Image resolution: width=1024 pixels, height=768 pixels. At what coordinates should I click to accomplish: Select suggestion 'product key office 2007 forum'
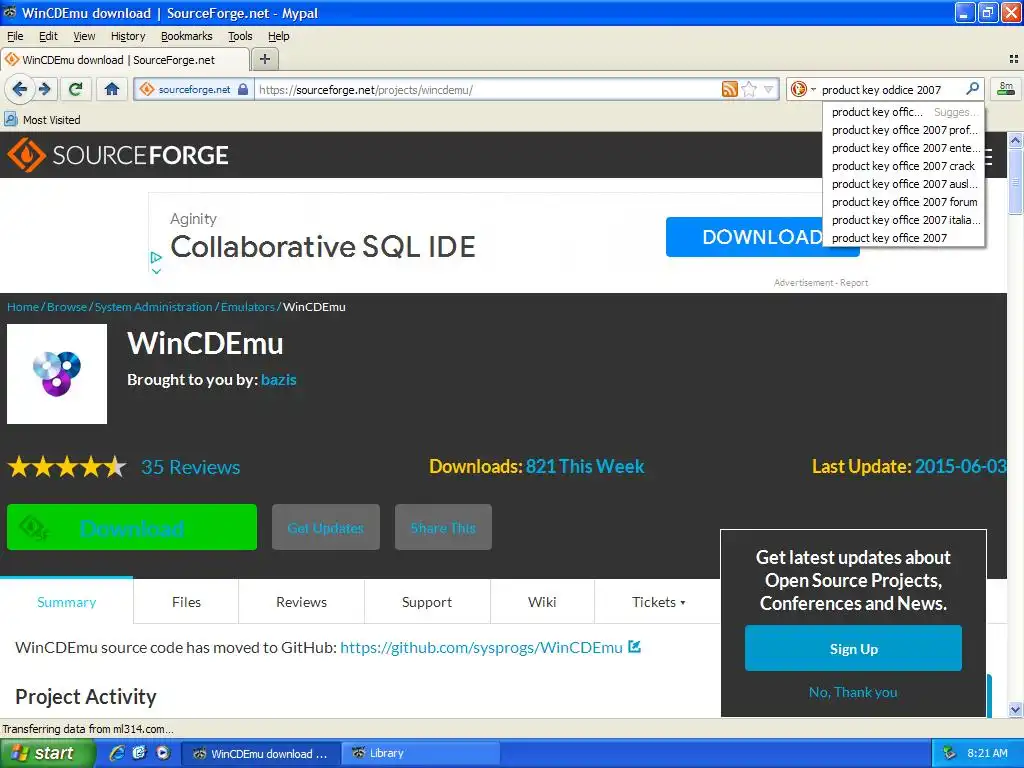coord(903,202)
